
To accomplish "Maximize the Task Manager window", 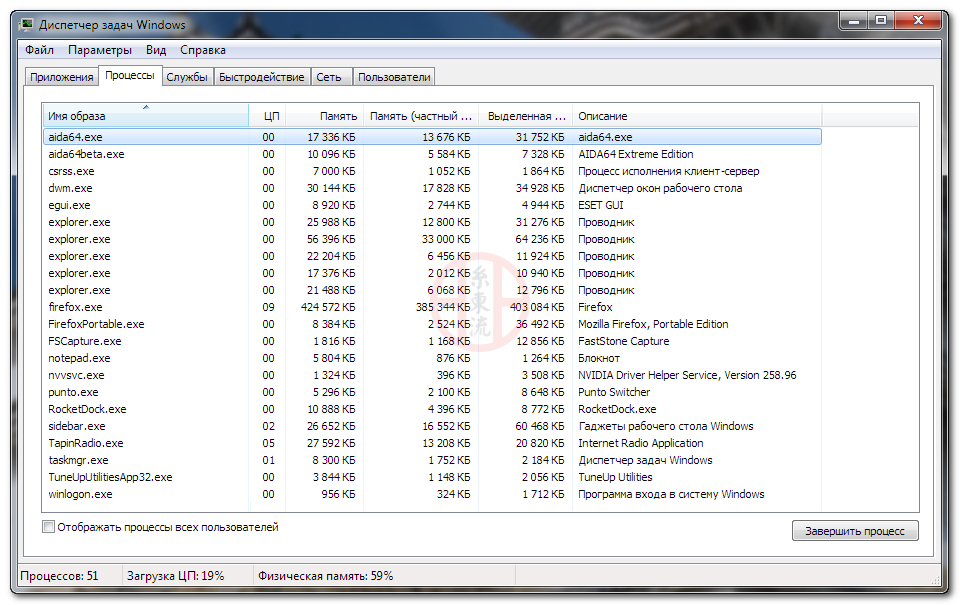I will pyautogui.click(x=881, y=21).
